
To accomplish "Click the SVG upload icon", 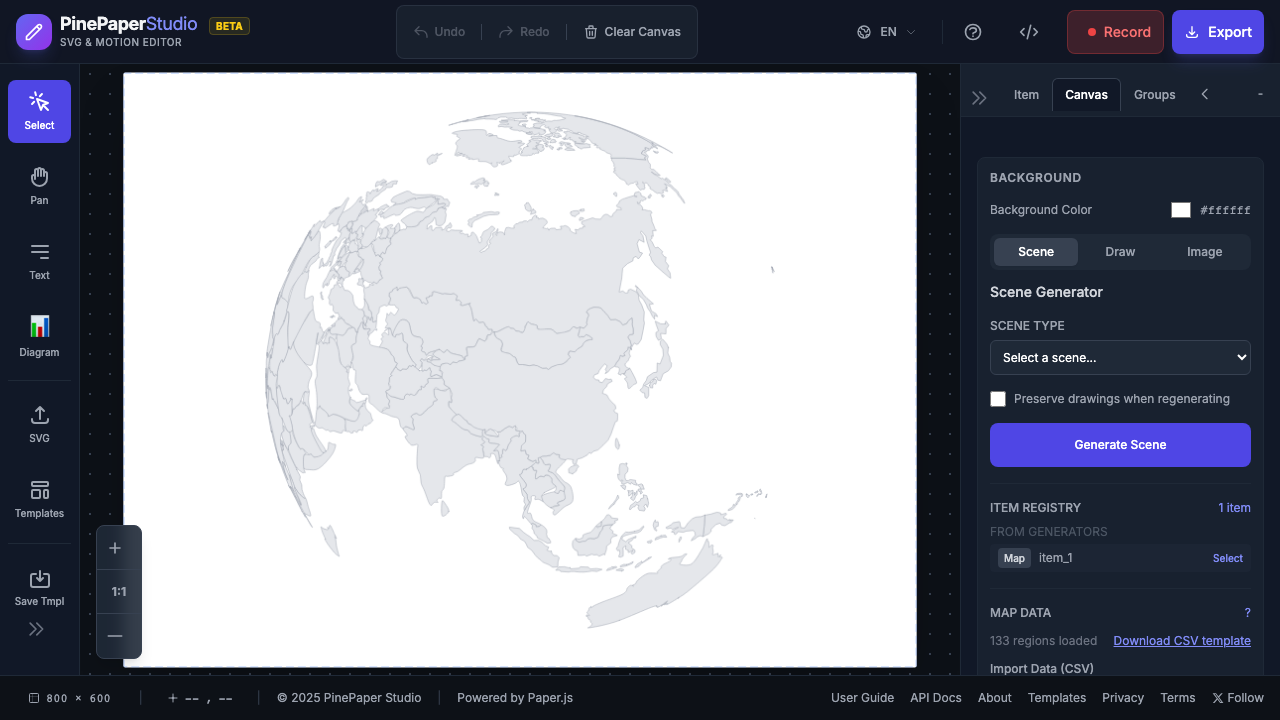I will click(x=39, y=423).
